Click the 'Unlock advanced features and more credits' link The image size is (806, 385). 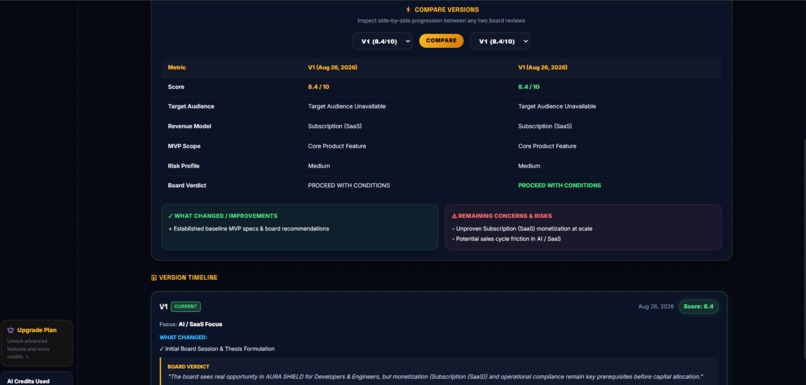(27, 349)
